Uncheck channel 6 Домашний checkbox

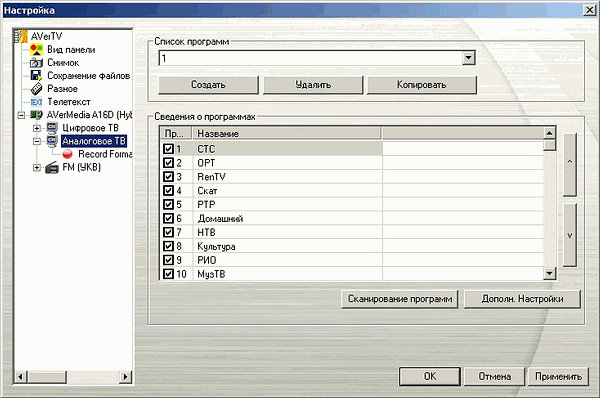click(168, 218)
